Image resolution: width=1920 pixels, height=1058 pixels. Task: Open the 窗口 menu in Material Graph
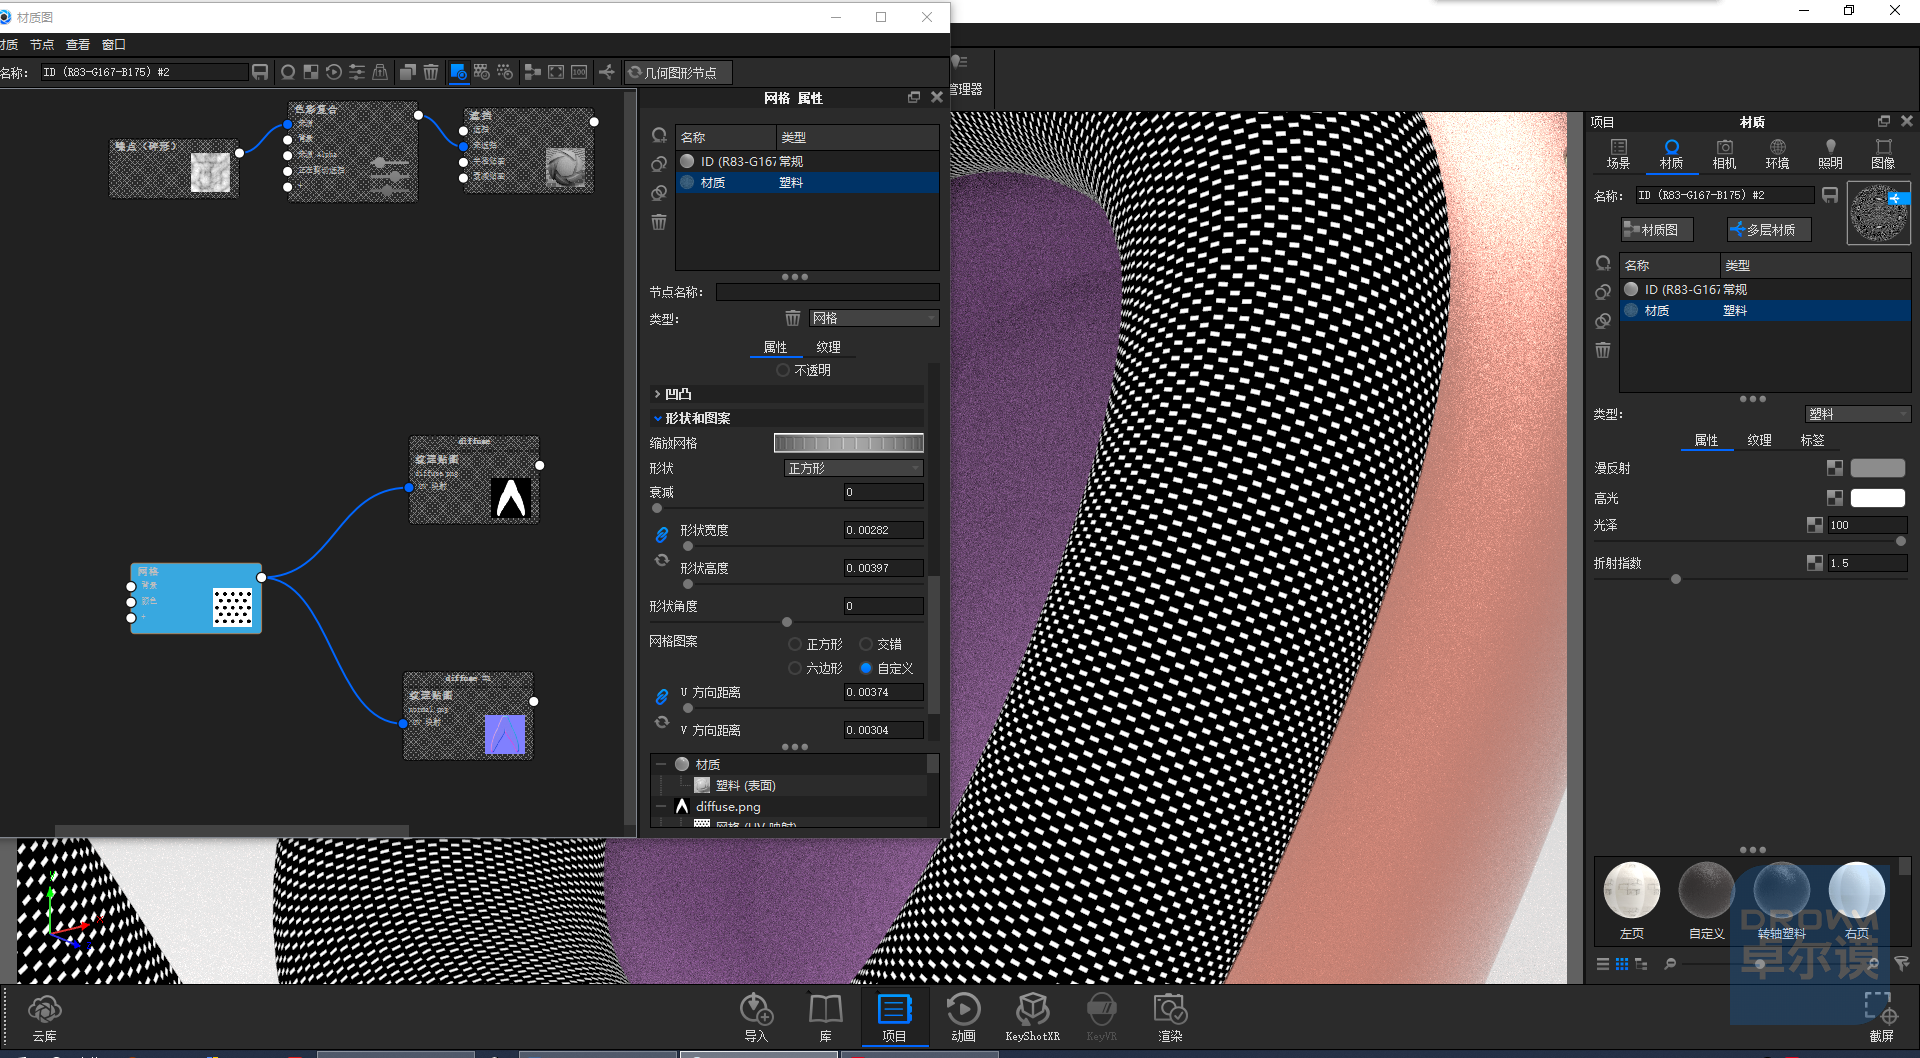coord(114,44)
